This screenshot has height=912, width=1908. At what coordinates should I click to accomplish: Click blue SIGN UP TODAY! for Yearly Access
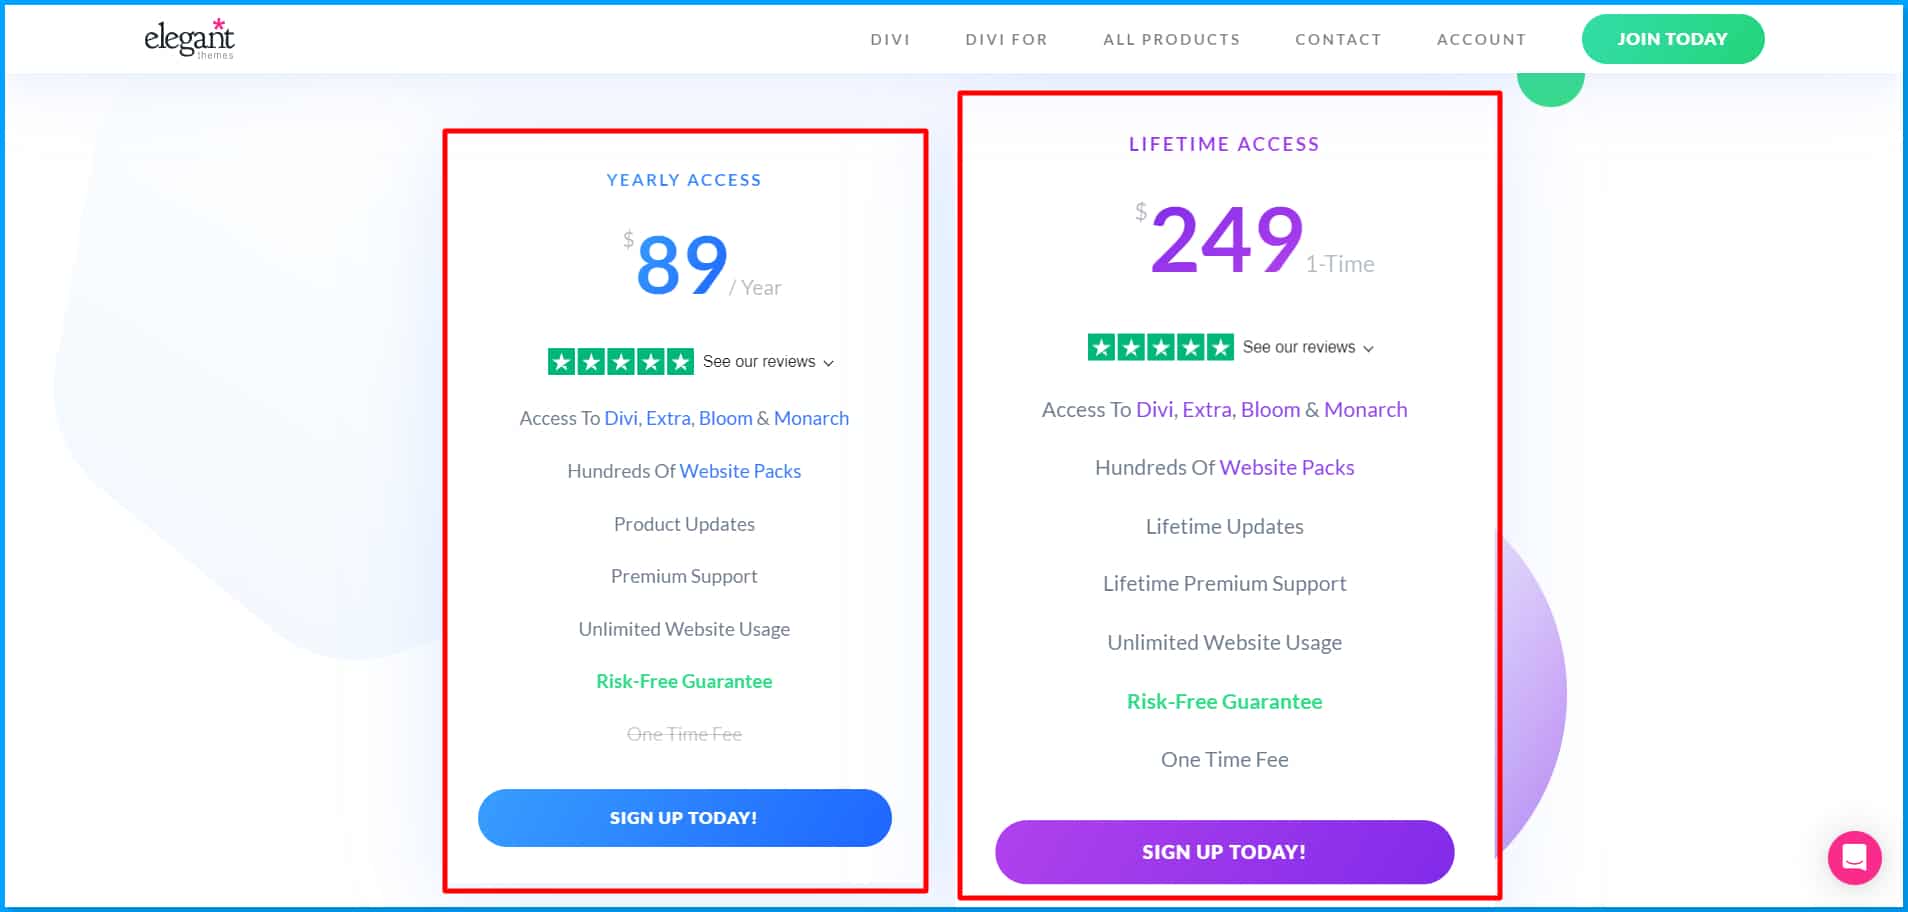[684, 818]
